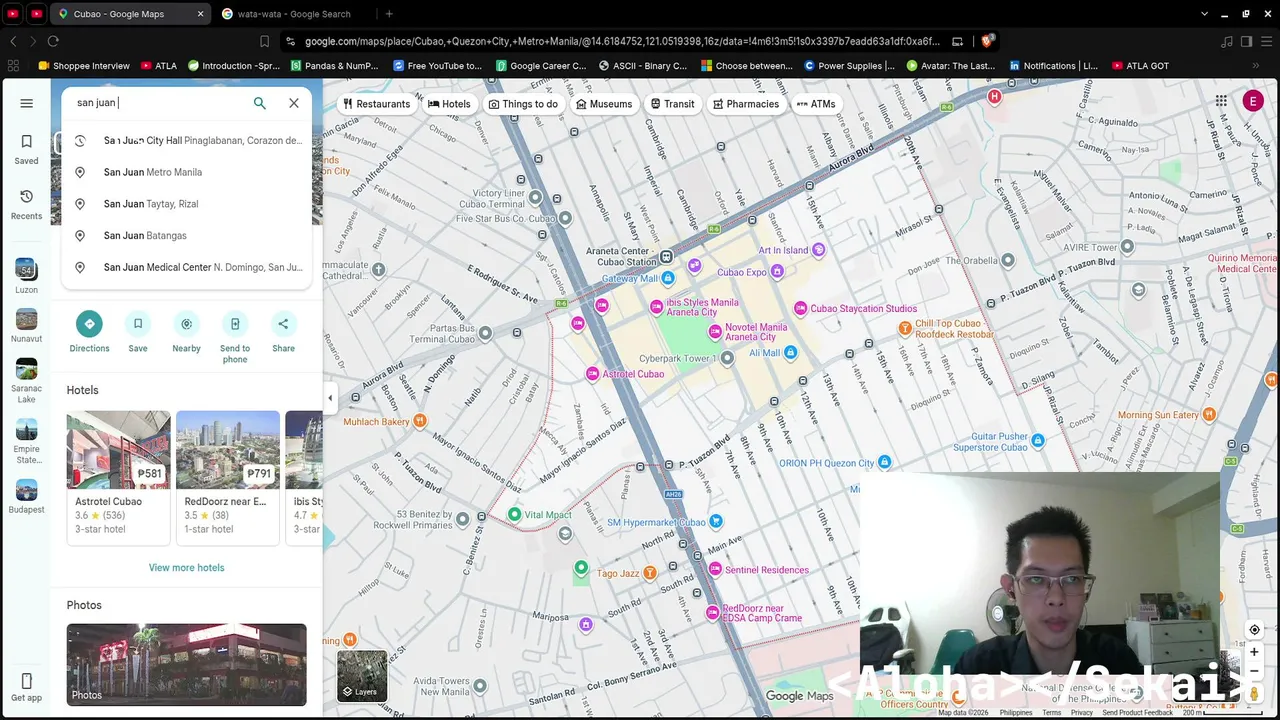Open the Photos thumbnail in side panel

187,665
